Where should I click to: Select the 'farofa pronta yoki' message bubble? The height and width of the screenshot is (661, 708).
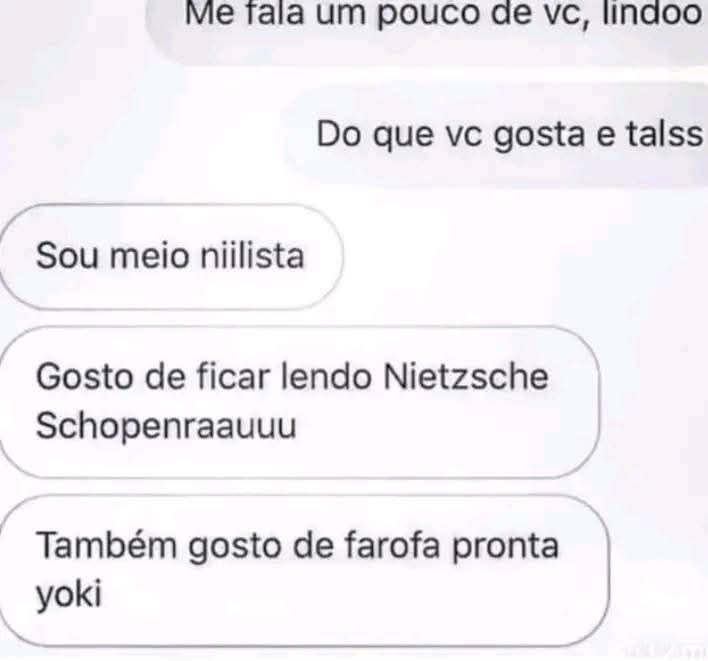304,571
